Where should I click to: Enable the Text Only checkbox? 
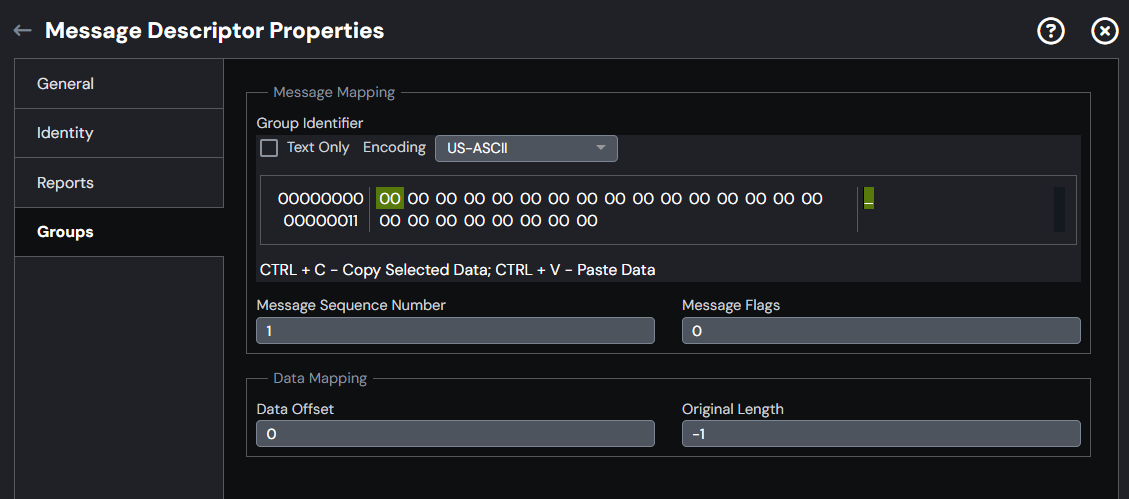pos(269,148)
